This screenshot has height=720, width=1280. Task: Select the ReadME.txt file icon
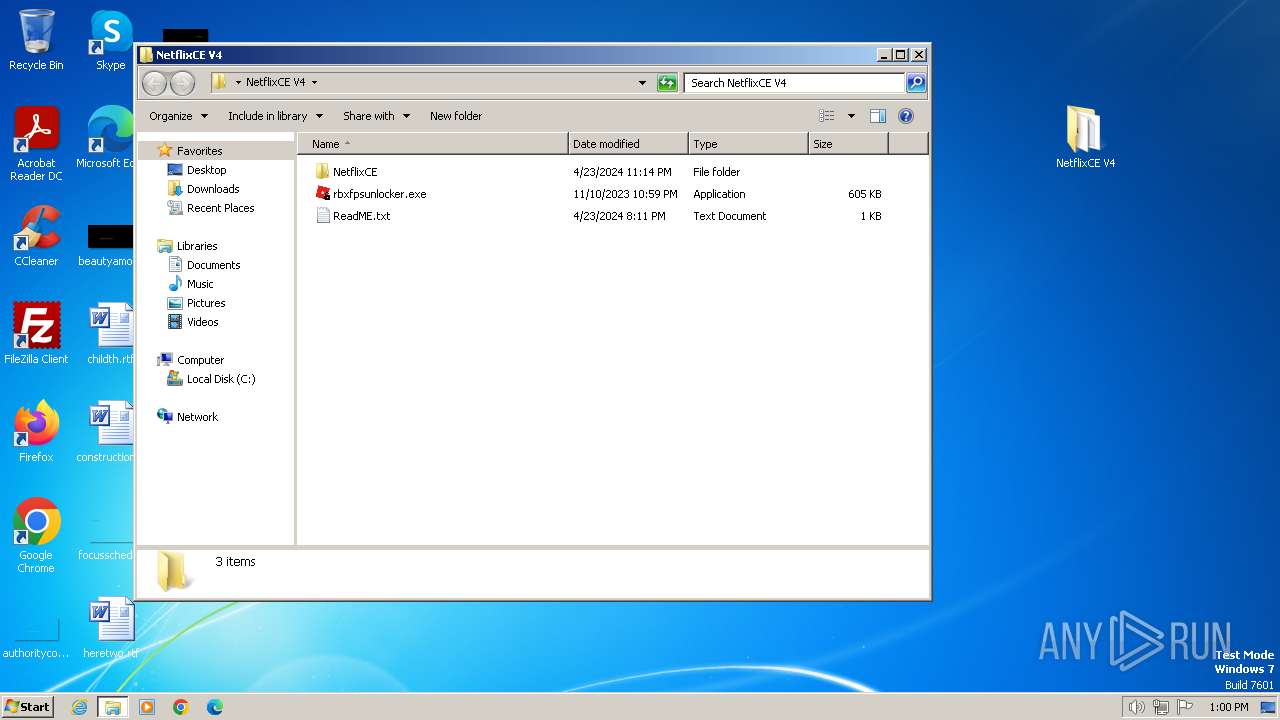322,216
